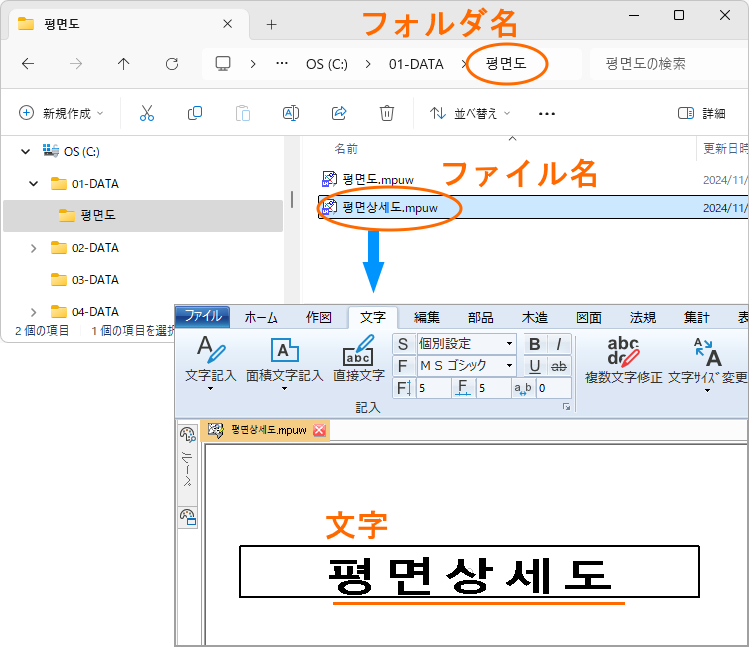The width and height of the screenshot is (749, 647).
Task: Toggle underline text formatting
Action: coord(535,366)
